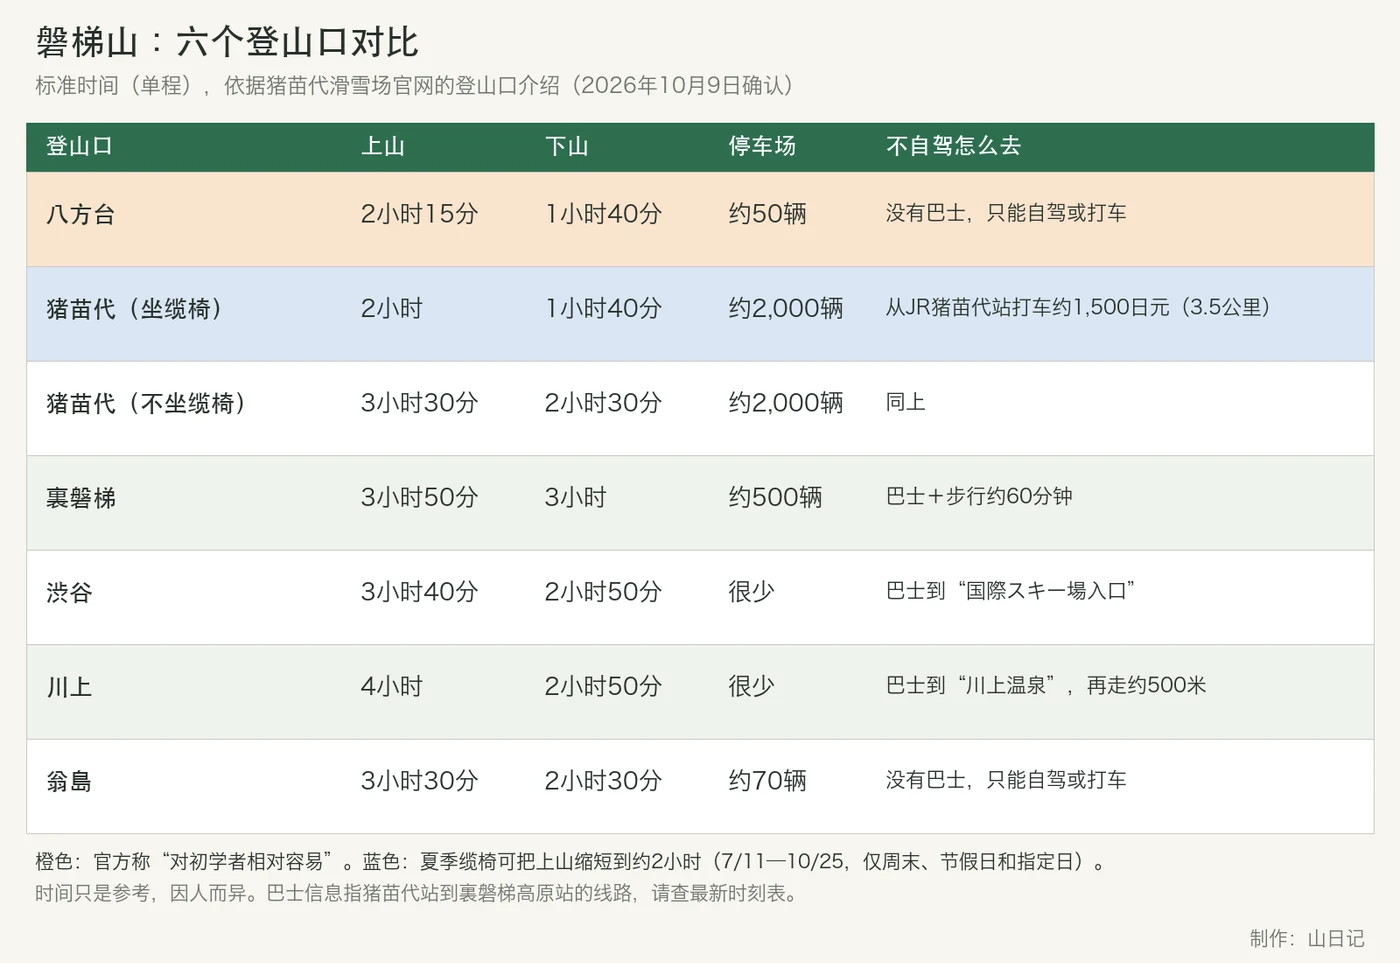
Task: Click 很少 parking in 川上 row
Action: 751,687
